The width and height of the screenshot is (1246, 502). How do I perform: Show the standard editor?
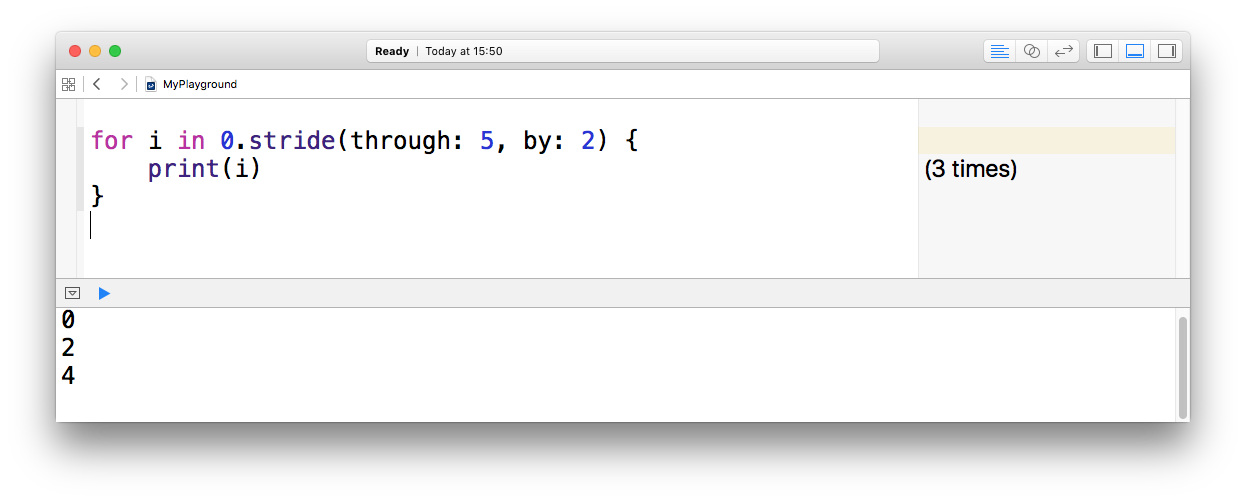(x=999, y=51)
